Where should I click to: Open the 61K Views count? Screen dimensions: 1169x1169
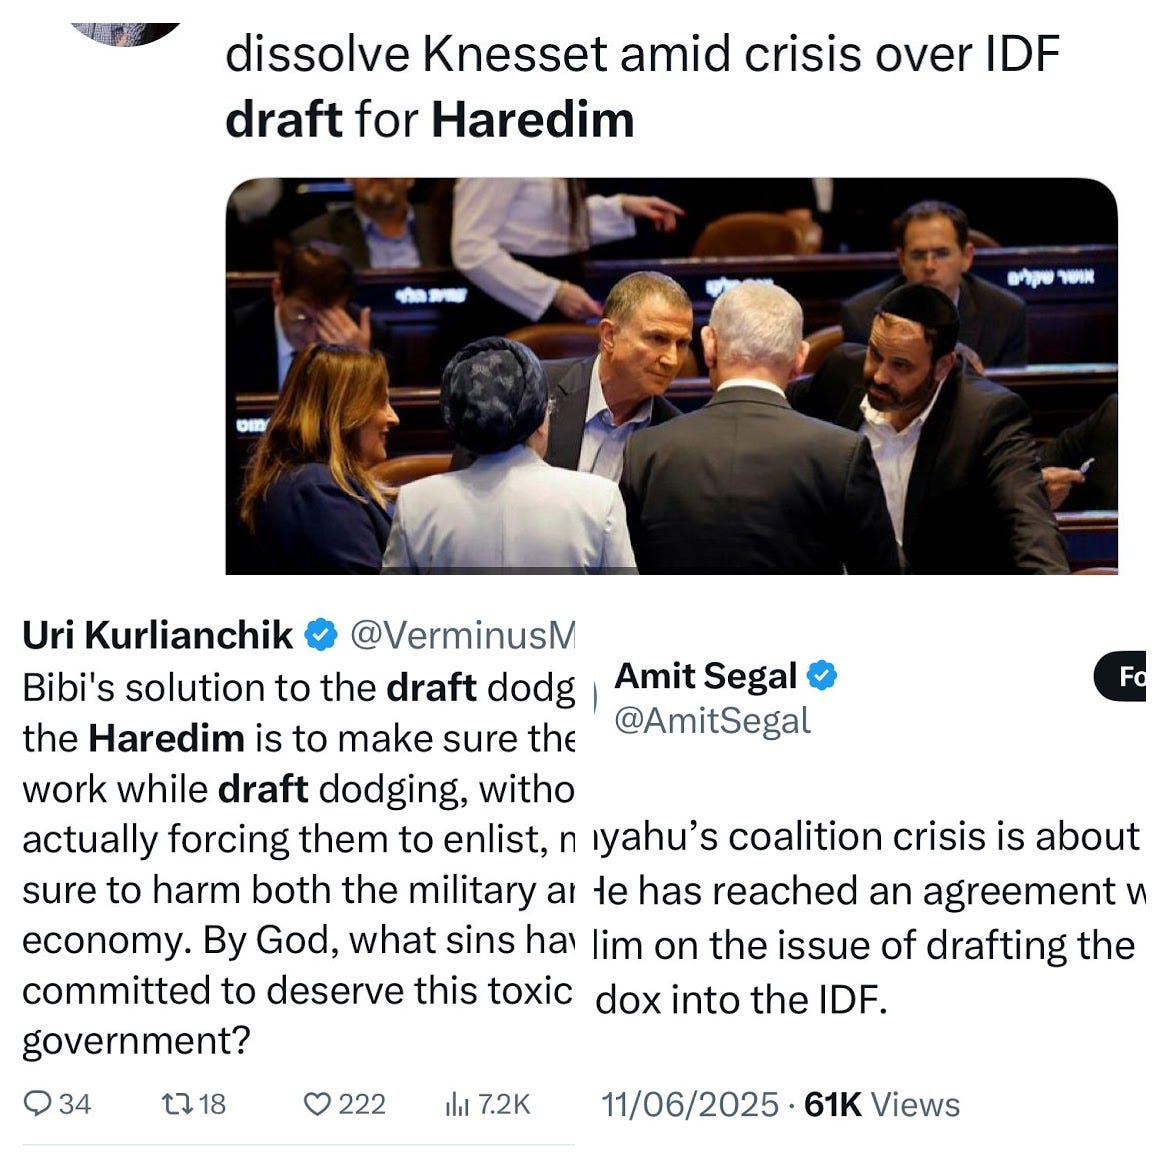pos(882,1104)
